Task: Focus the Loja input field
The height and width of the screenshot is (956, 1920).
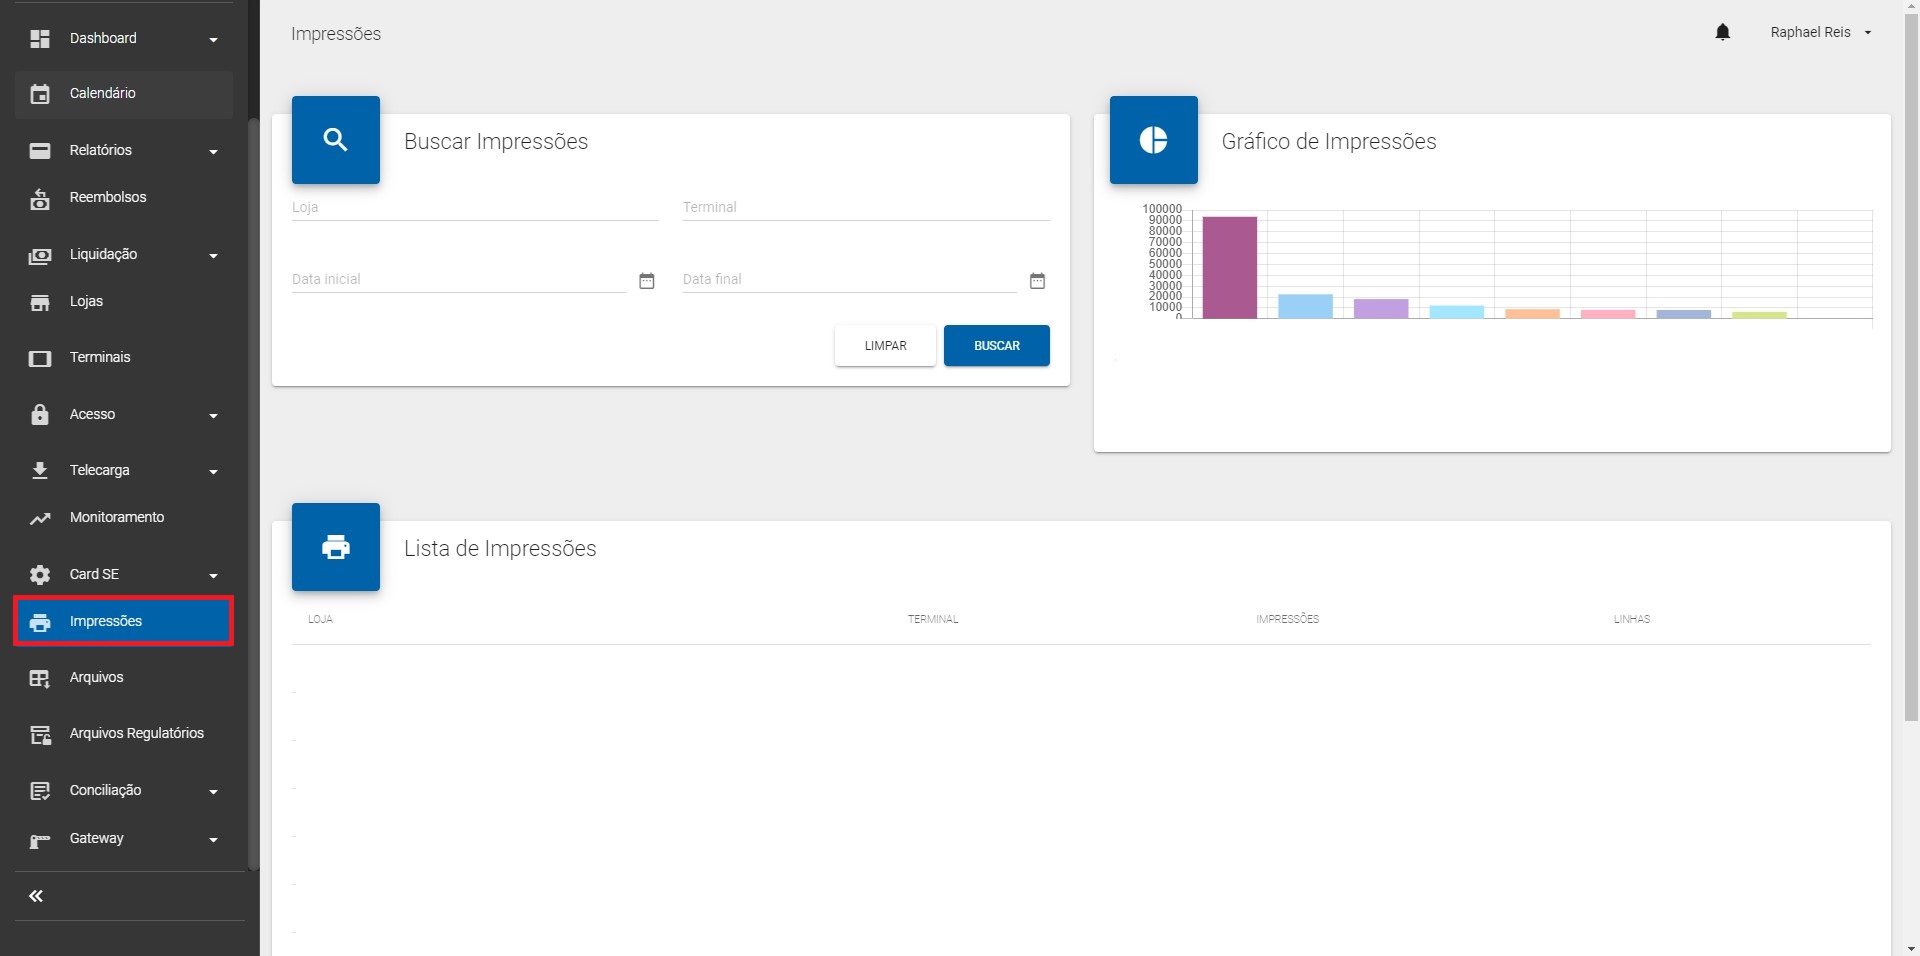Action: 475,208
